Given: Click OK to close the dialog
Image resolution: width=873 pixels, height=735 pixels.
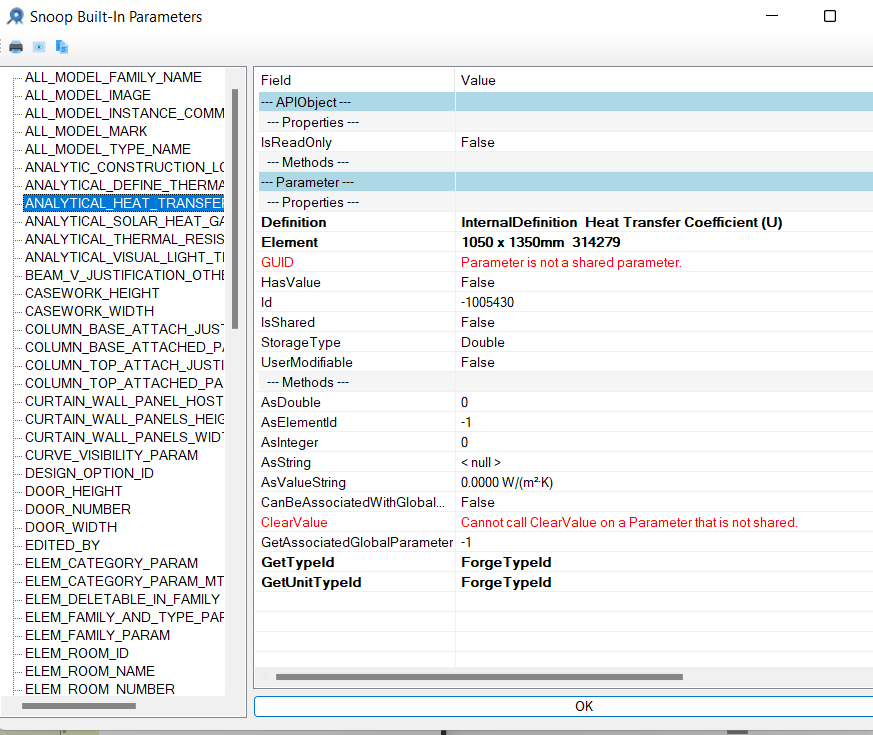Looking at the screenshot, I should tap(563, 706).
